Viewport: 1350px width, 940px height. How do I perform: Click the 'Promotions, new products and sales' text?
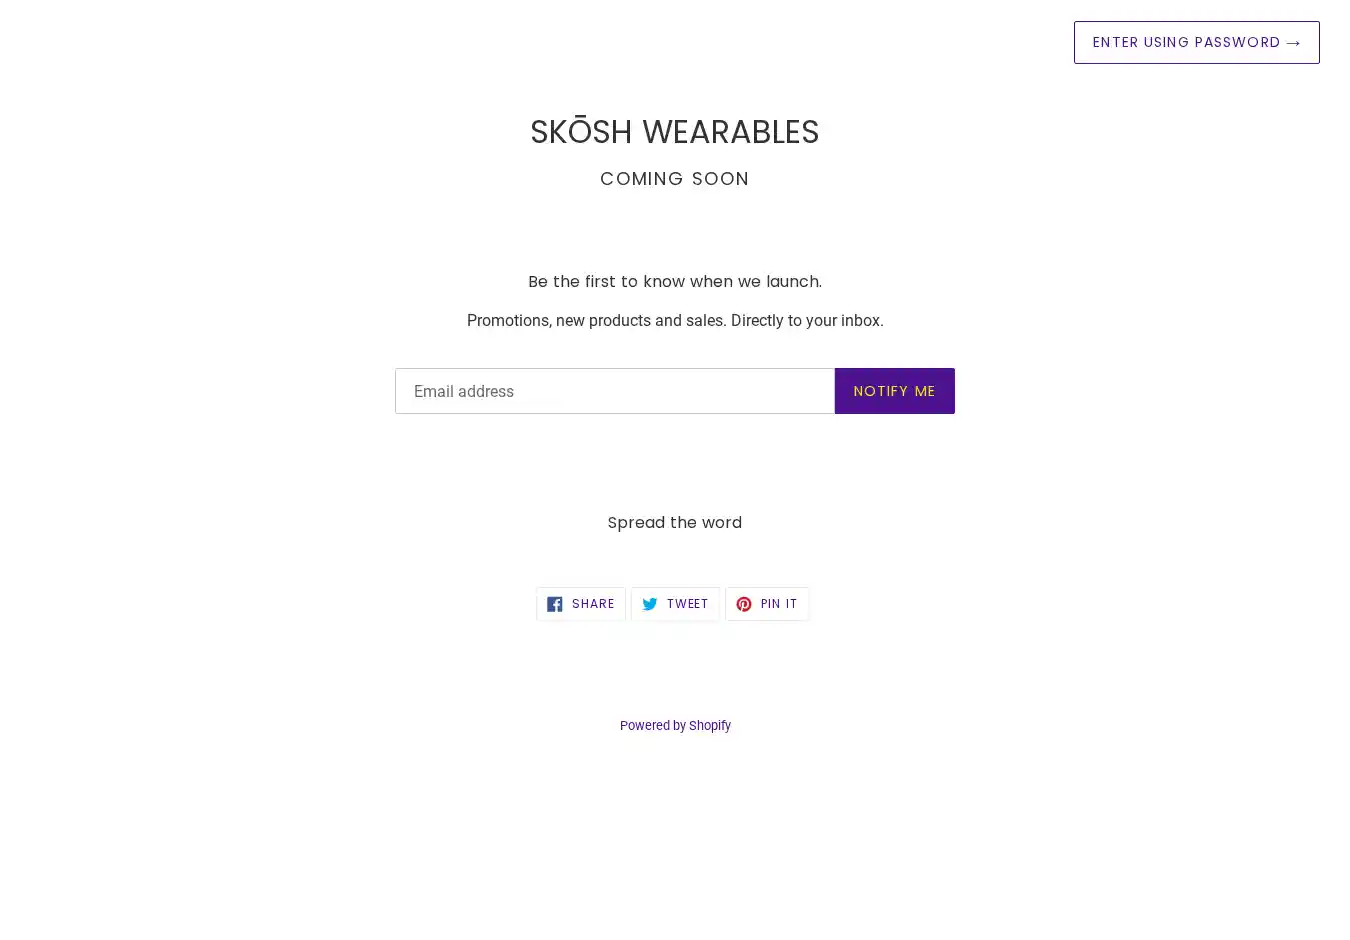pos(596,321)
